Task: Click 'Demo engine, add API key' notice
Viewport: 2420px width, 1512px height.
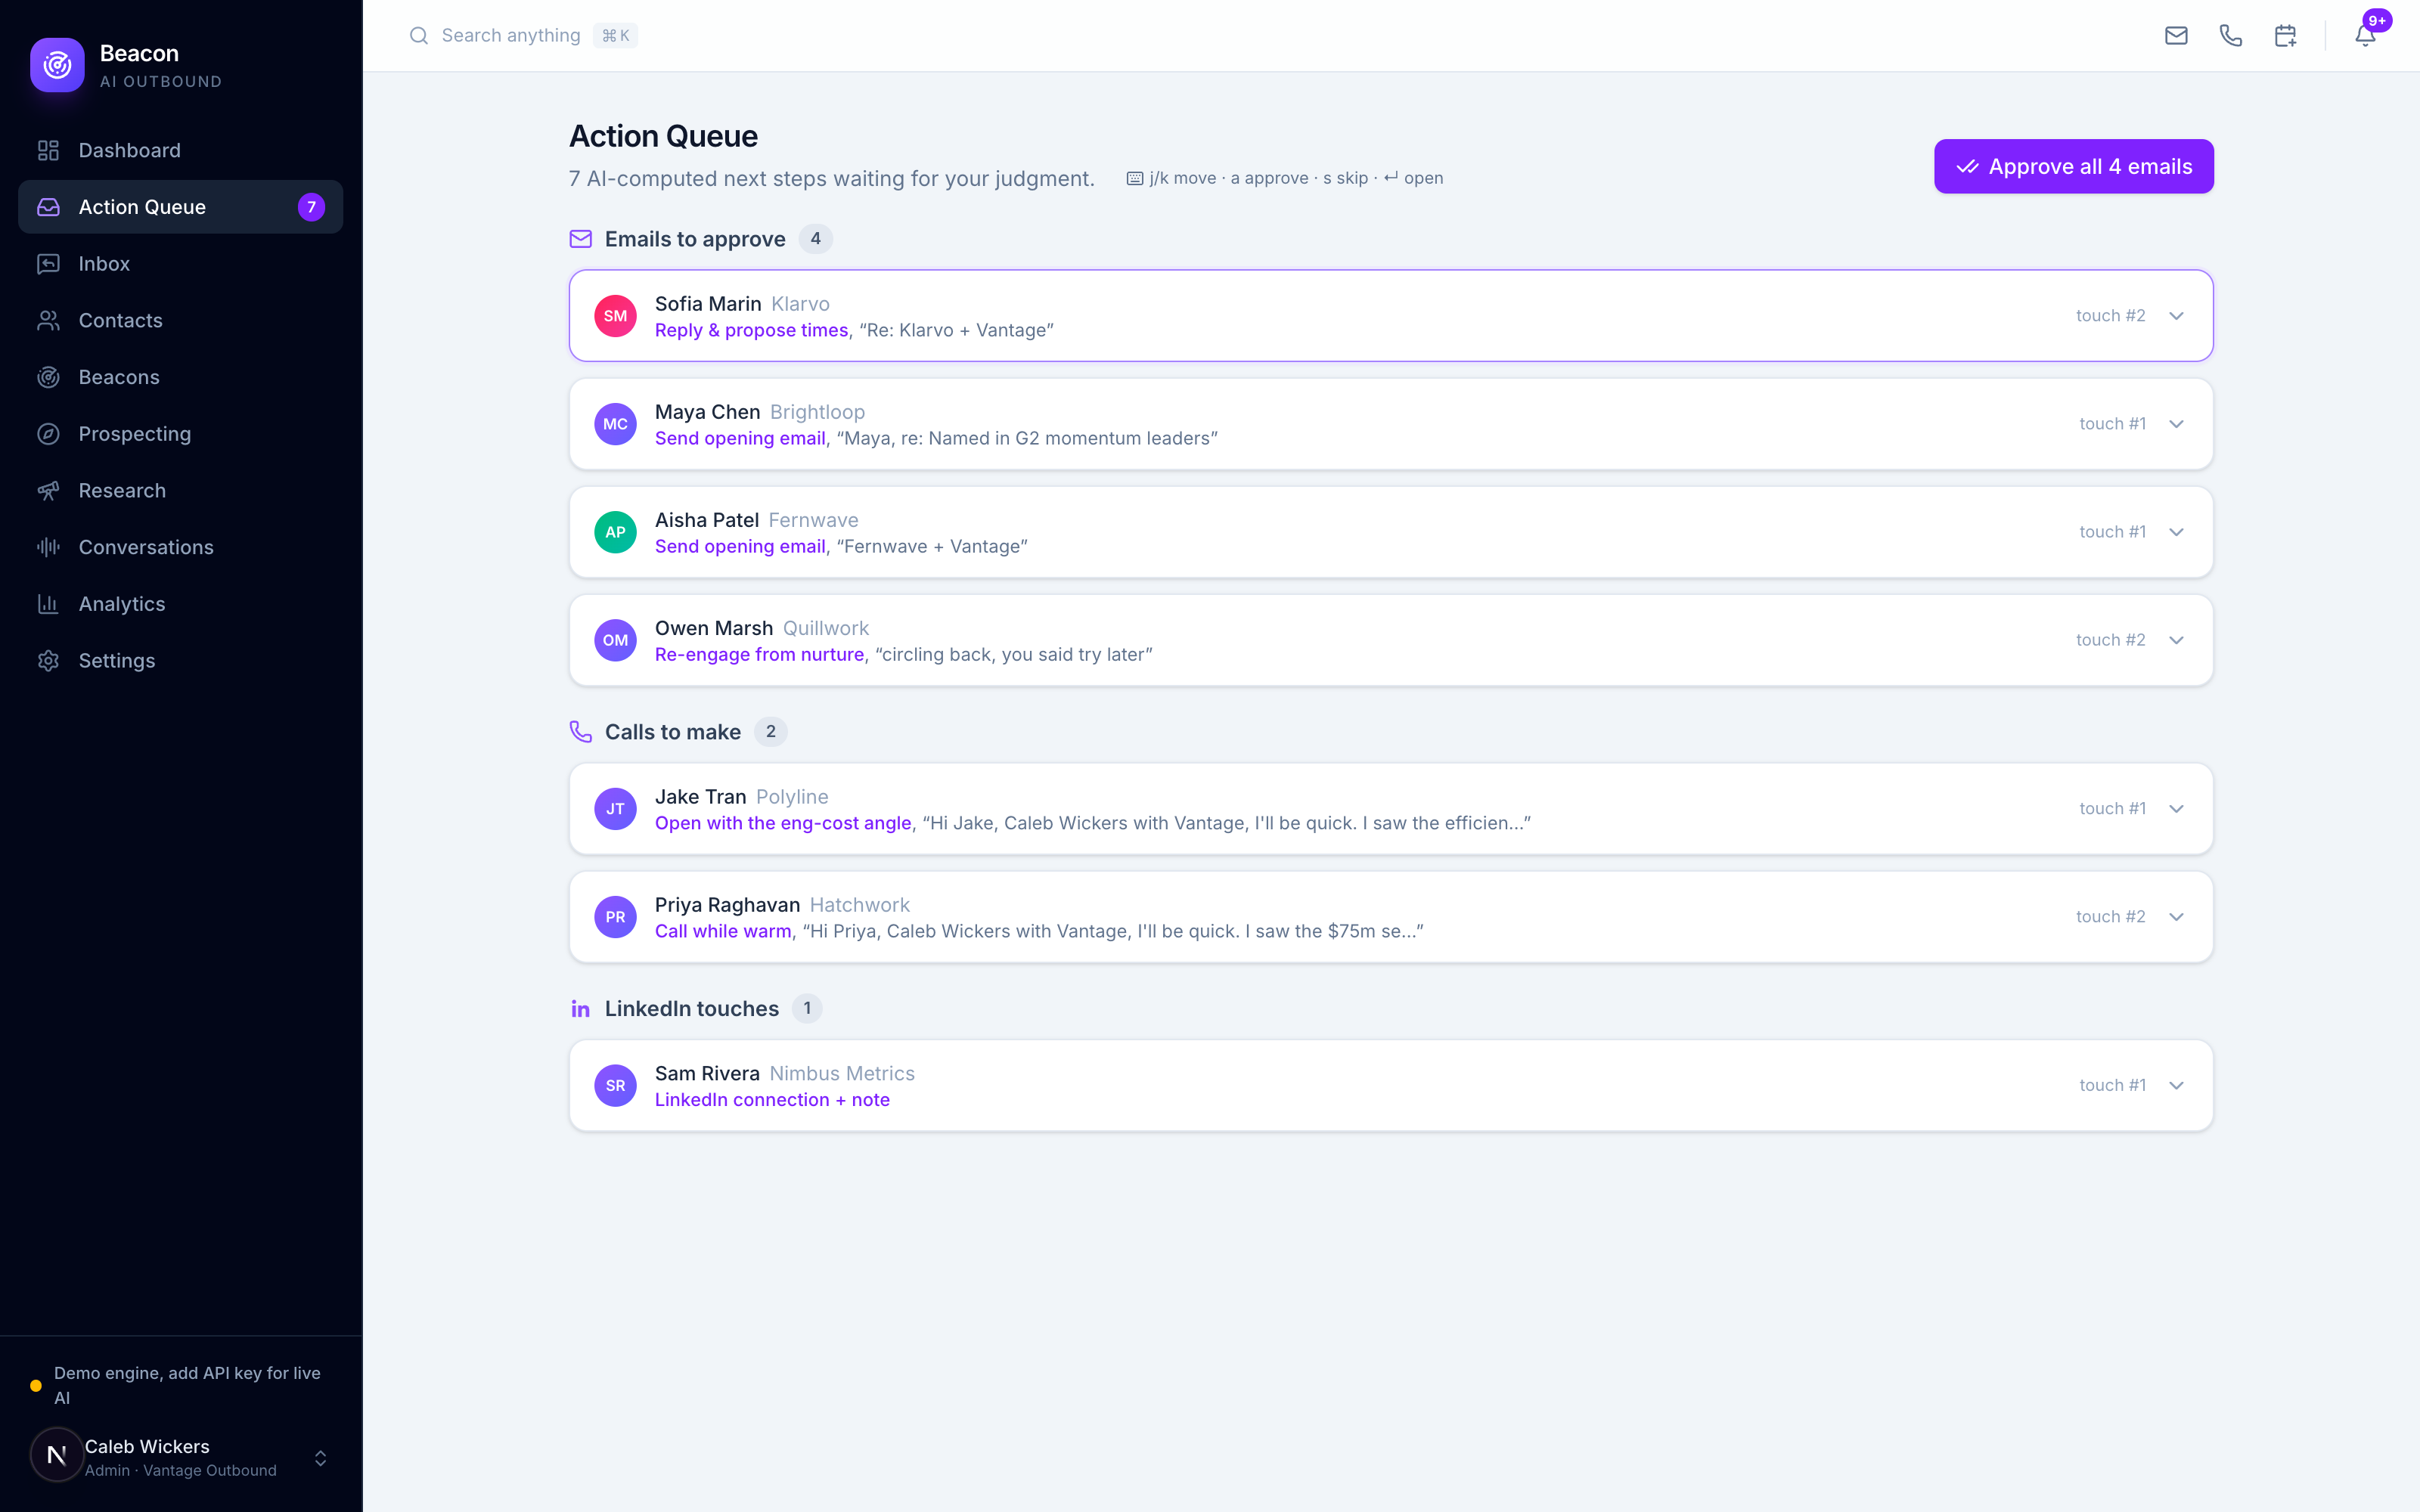Action: 187,1386
